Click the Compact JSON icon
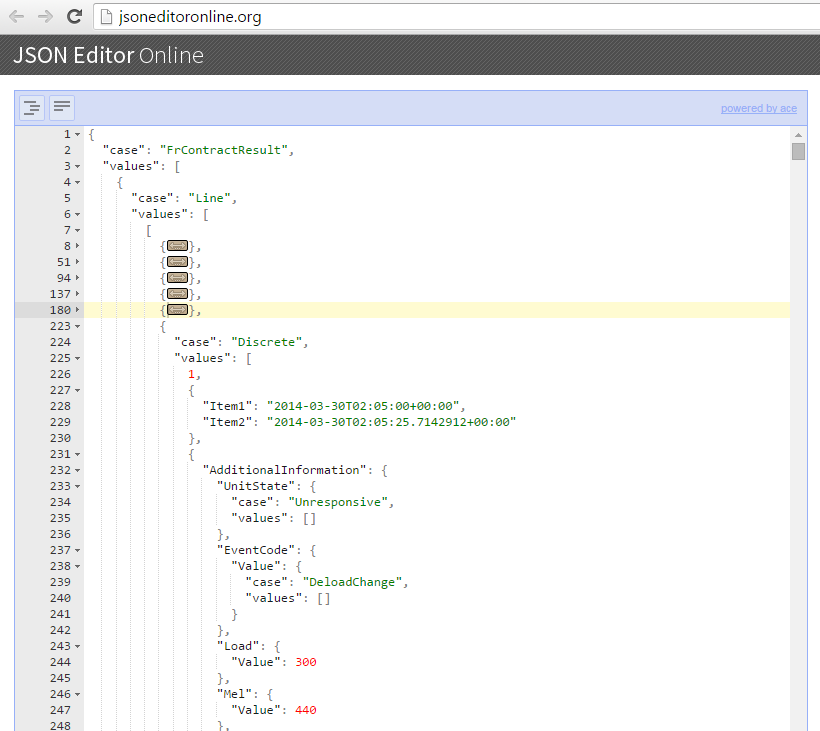The width and height of the screenshot is (820, 731). pos(61,107)
